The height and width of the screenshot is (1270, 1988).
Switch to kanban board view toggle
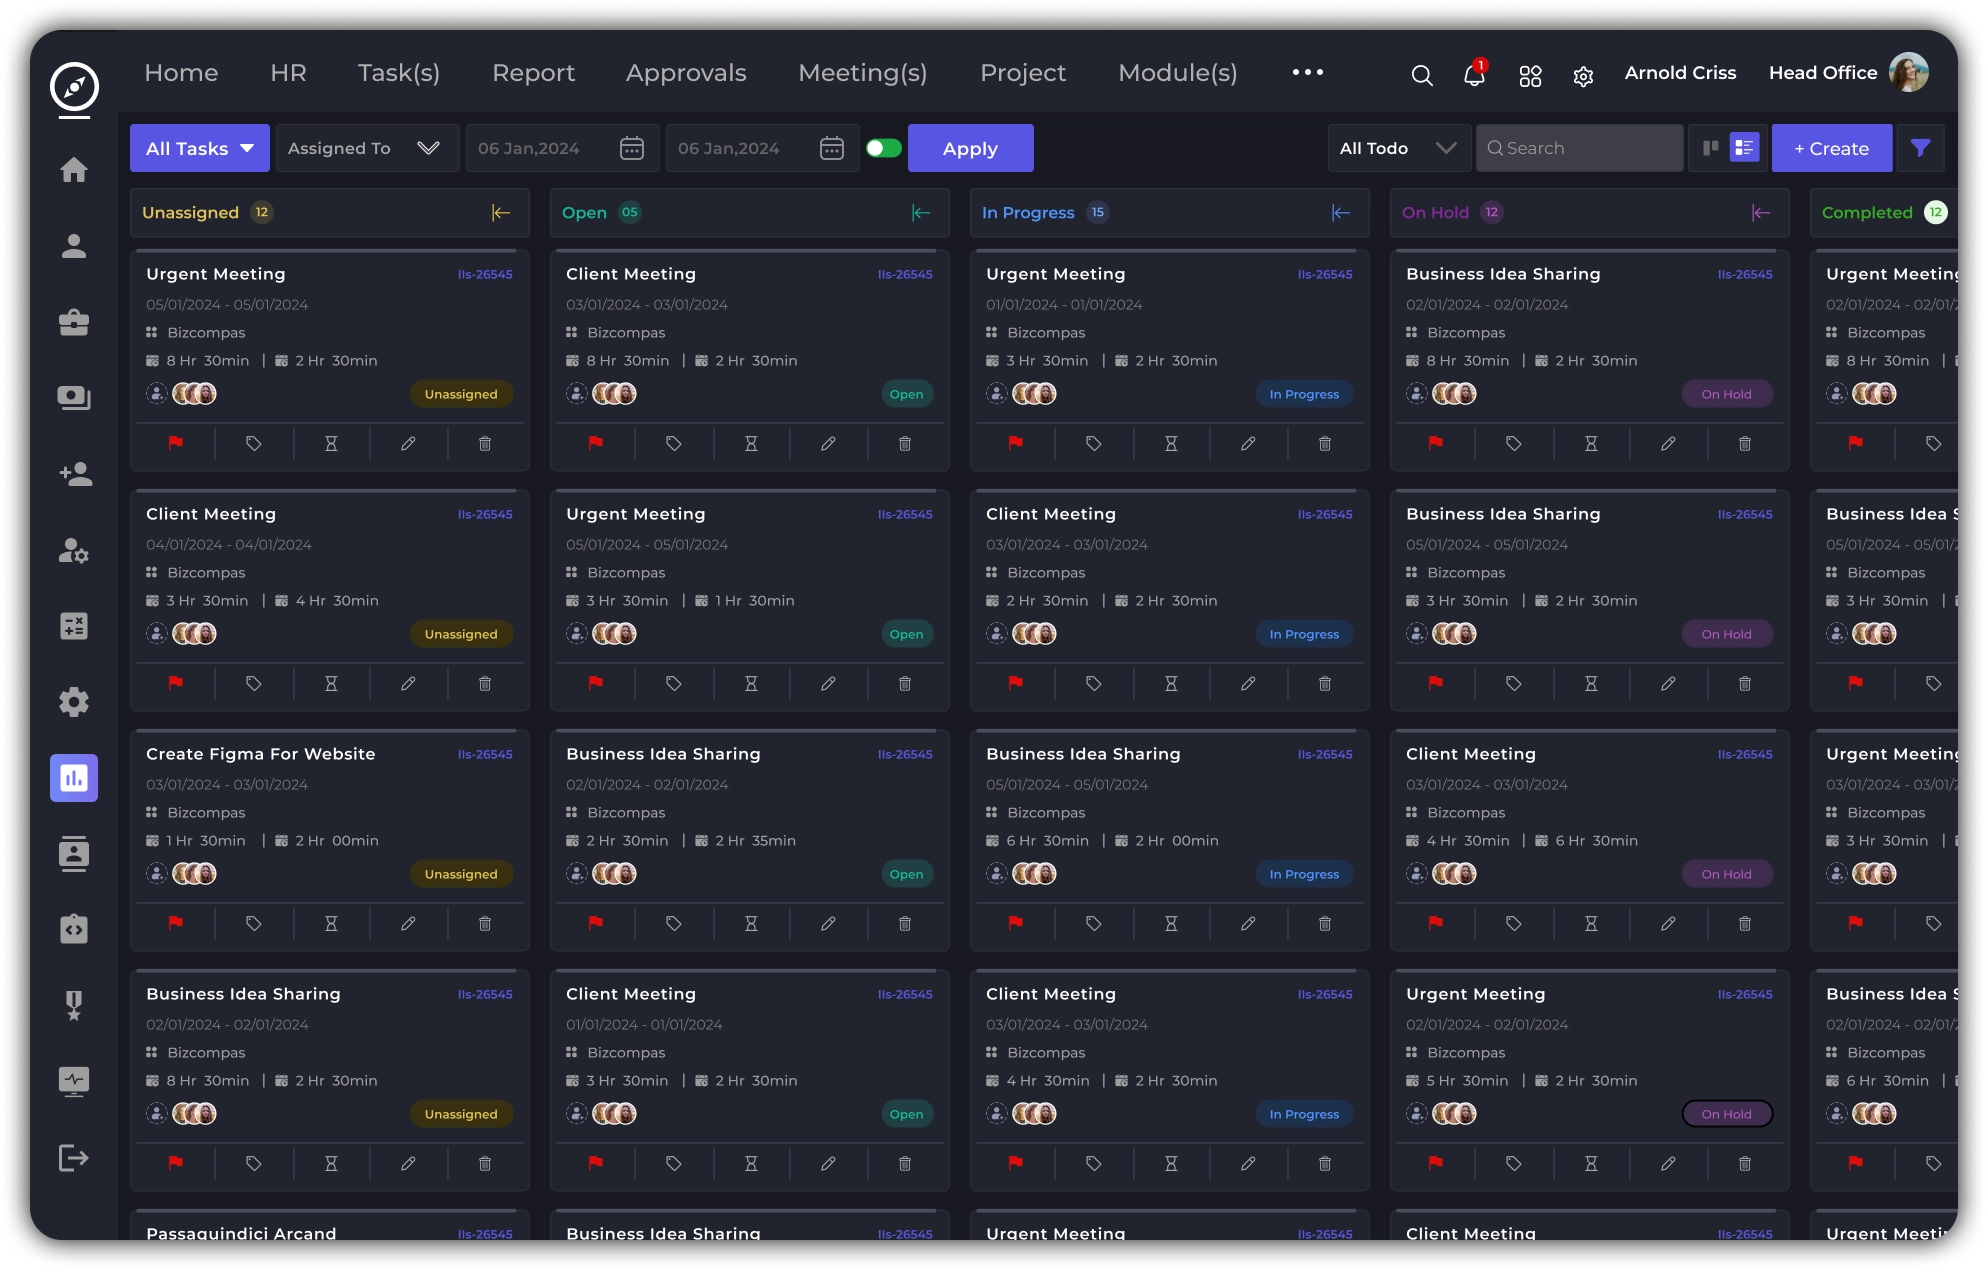tap(1710, 148)
